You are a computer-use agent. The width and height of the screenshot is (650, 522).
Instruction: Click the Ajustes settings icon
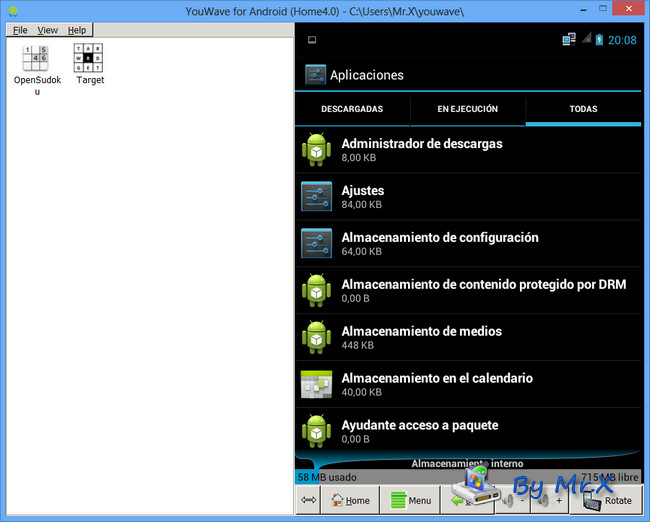tap(316, 197)
